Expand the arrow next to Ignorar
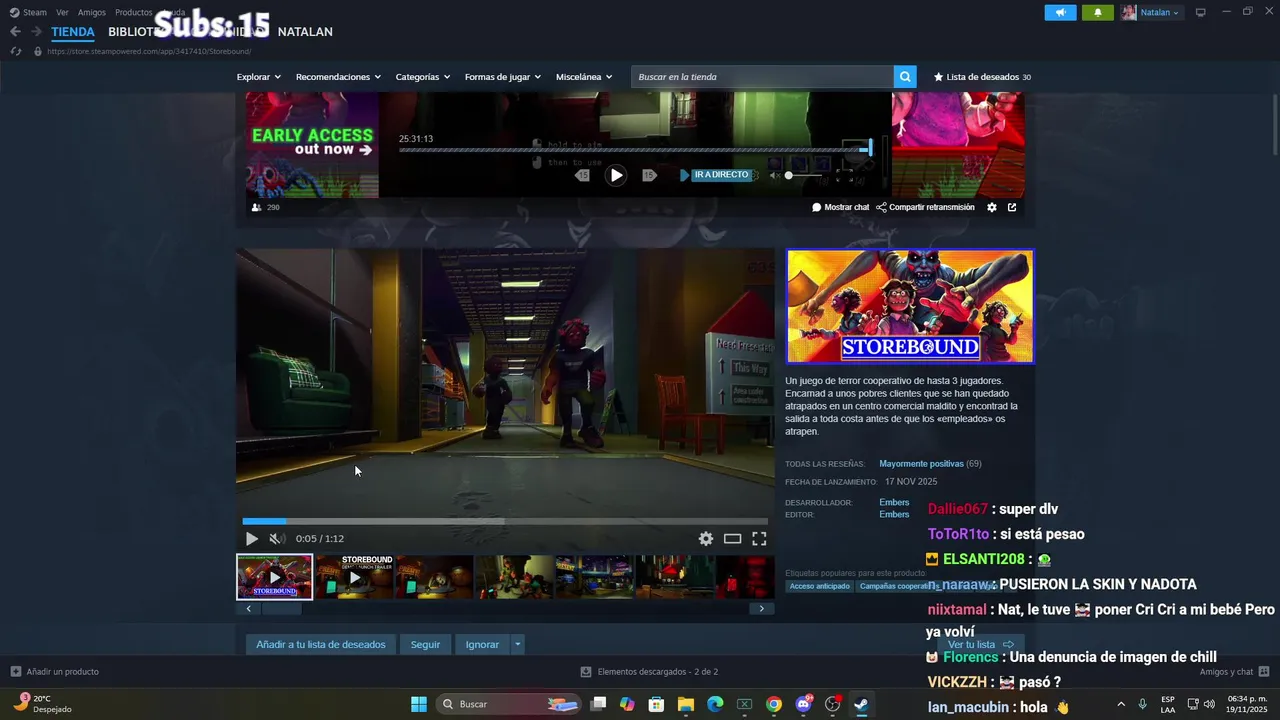 (517, 644)
